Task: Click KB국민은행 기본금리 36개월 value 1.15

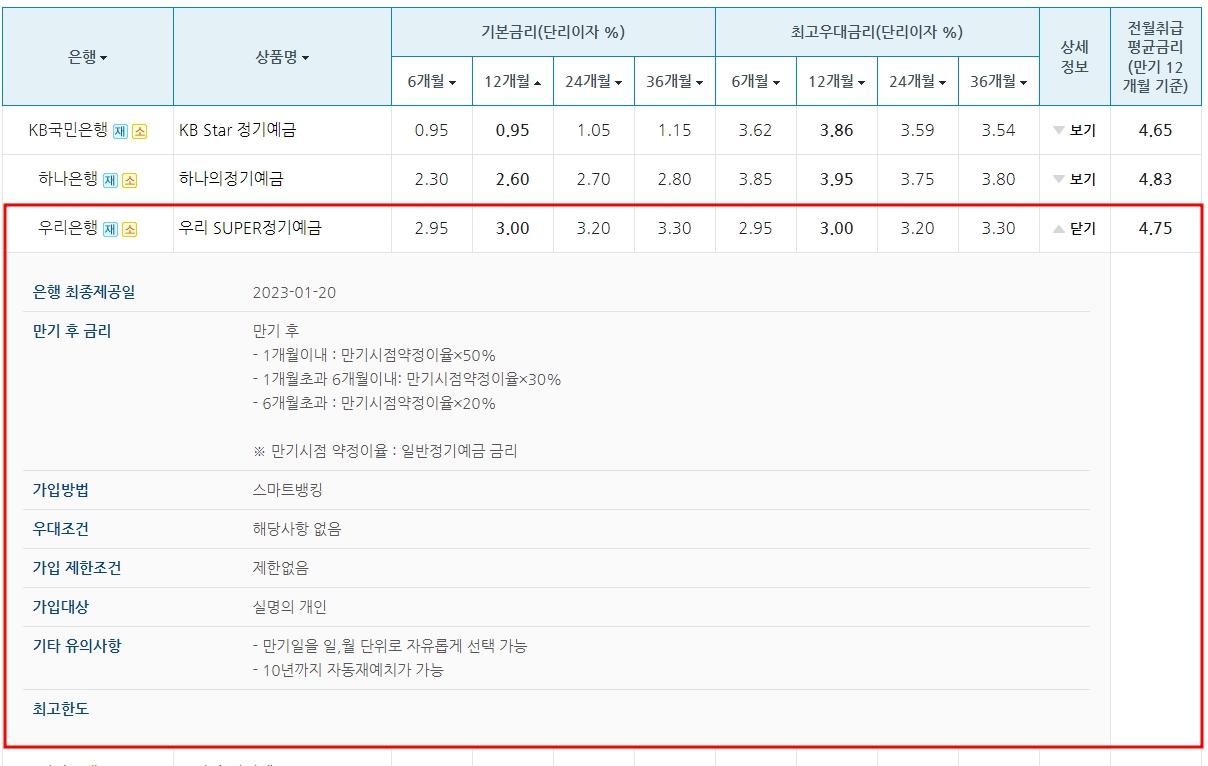Action: click(675, 131)
